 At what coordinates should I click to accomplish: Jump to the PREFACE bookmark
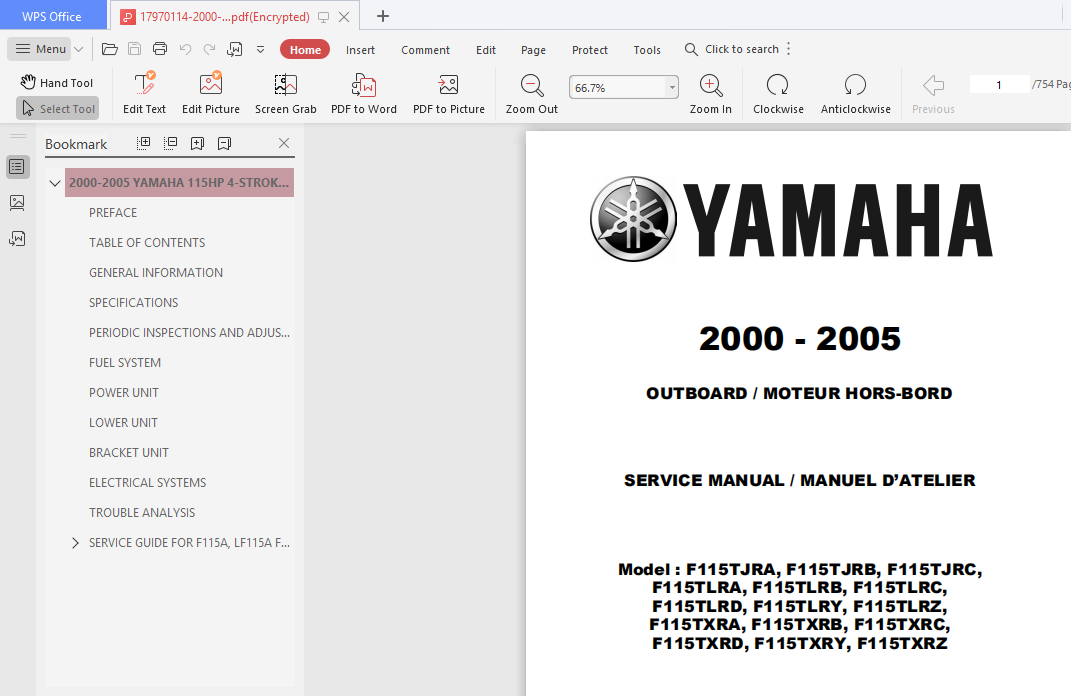click(x=113, y=212)
